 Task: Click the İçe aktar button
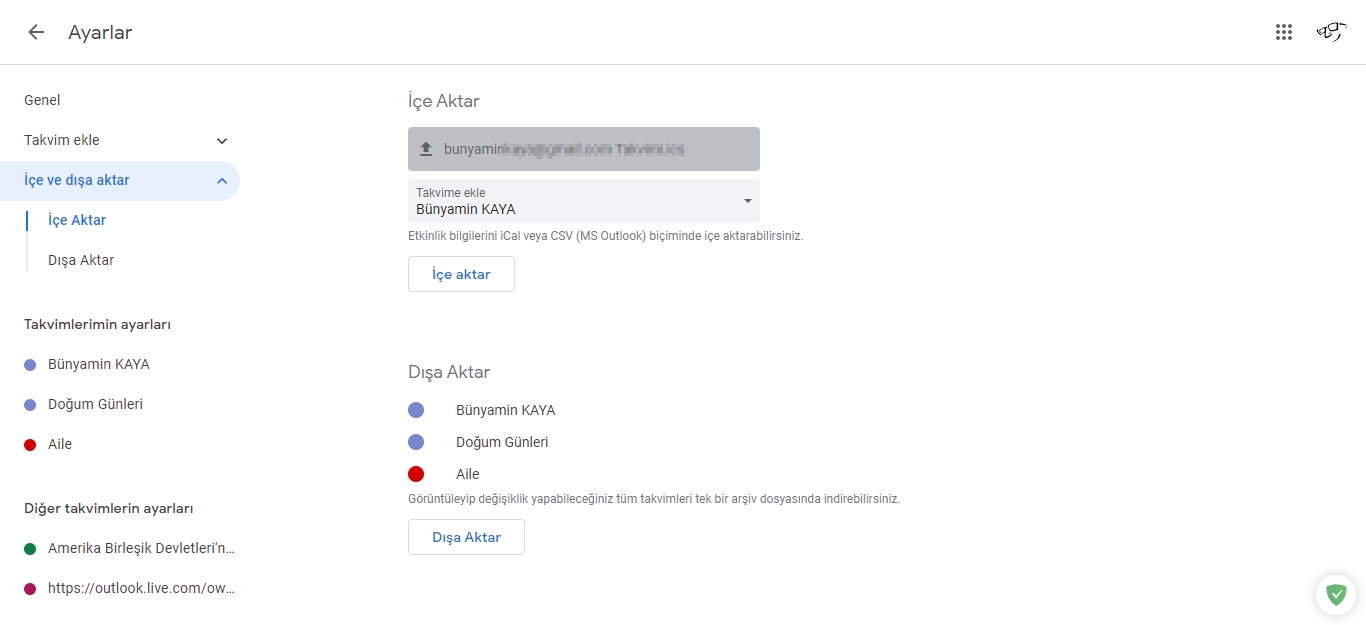coord(461,273)
